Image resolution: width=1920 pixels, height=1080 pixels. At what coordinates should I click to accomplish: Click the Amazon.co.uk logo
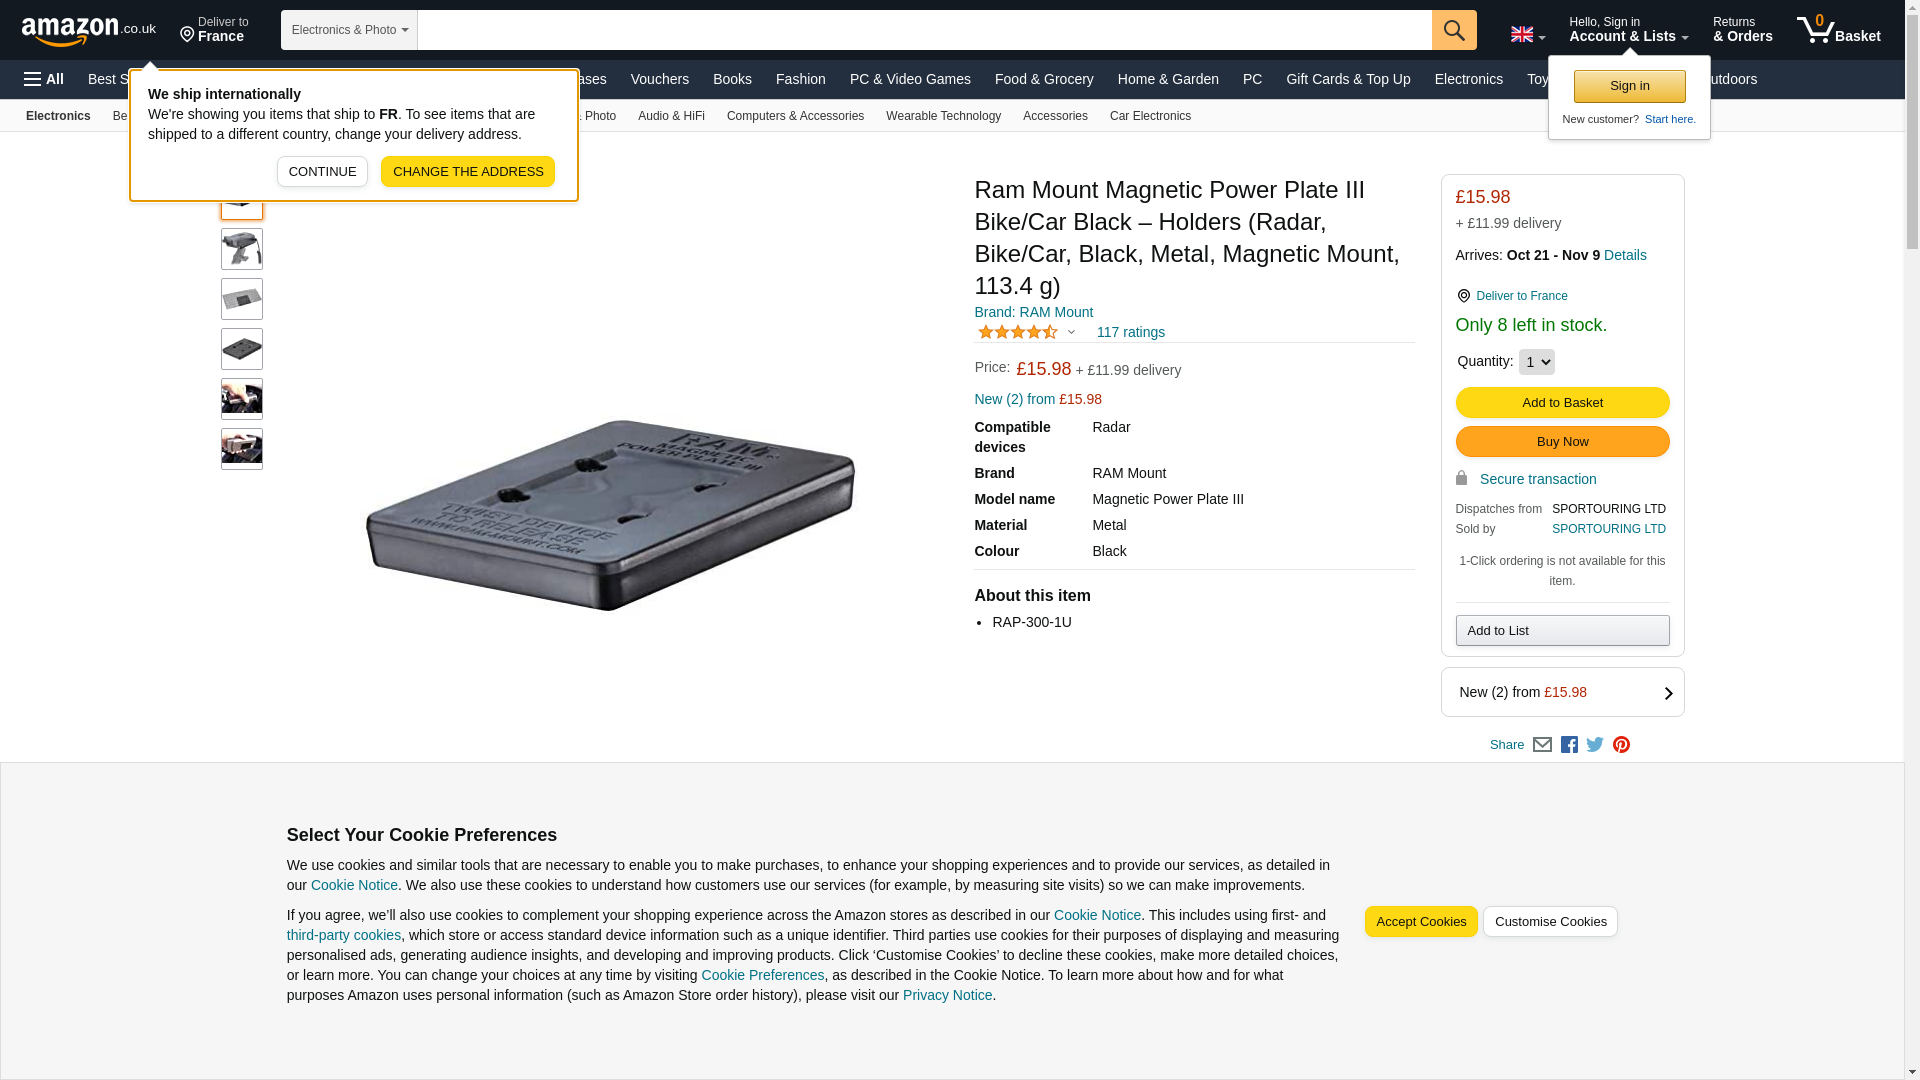(88, 30)
